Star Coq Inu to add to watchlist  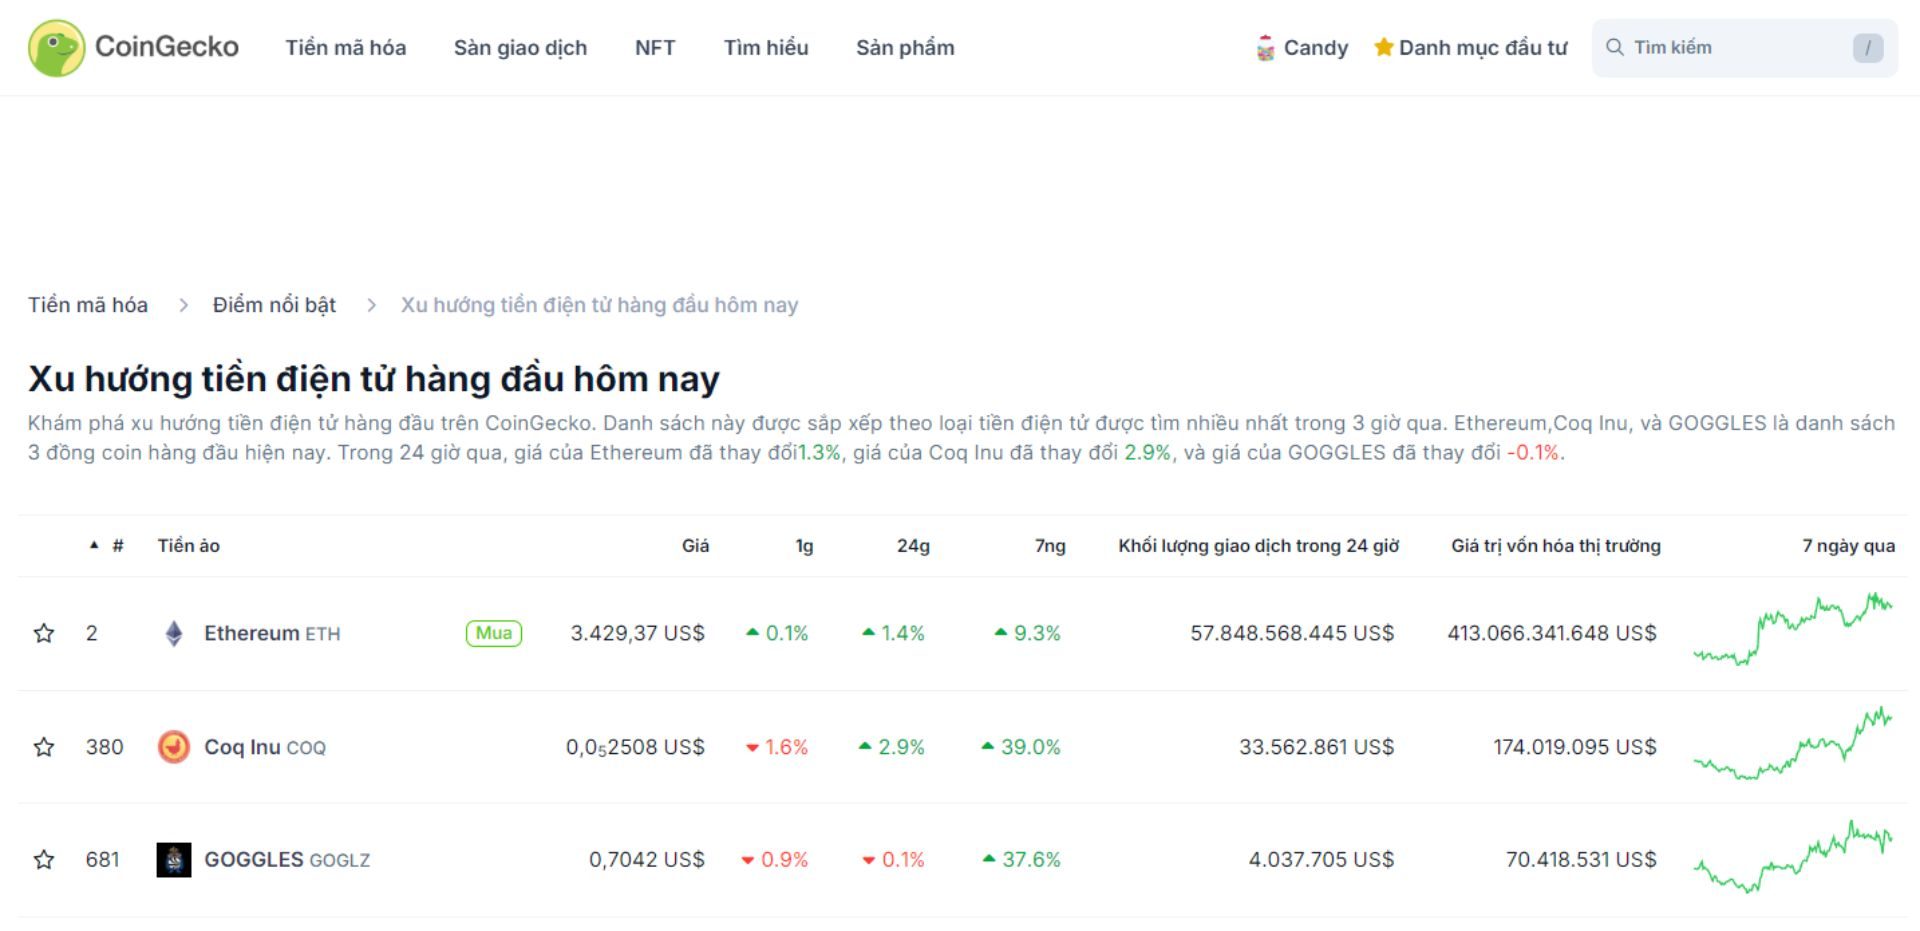(x=45, y=746)
